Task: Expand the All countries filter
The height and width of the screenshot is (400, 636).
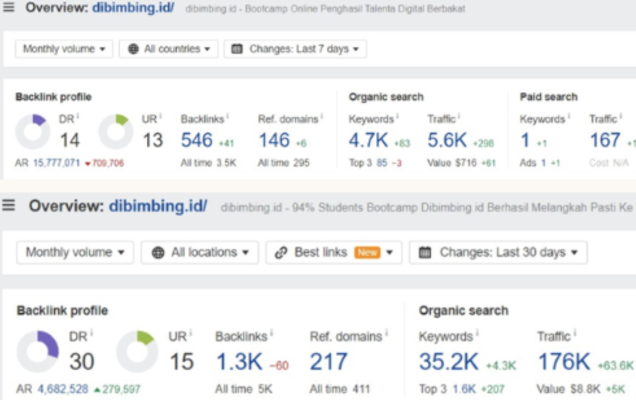Action: pyautogui.click(x=168, y=49)
